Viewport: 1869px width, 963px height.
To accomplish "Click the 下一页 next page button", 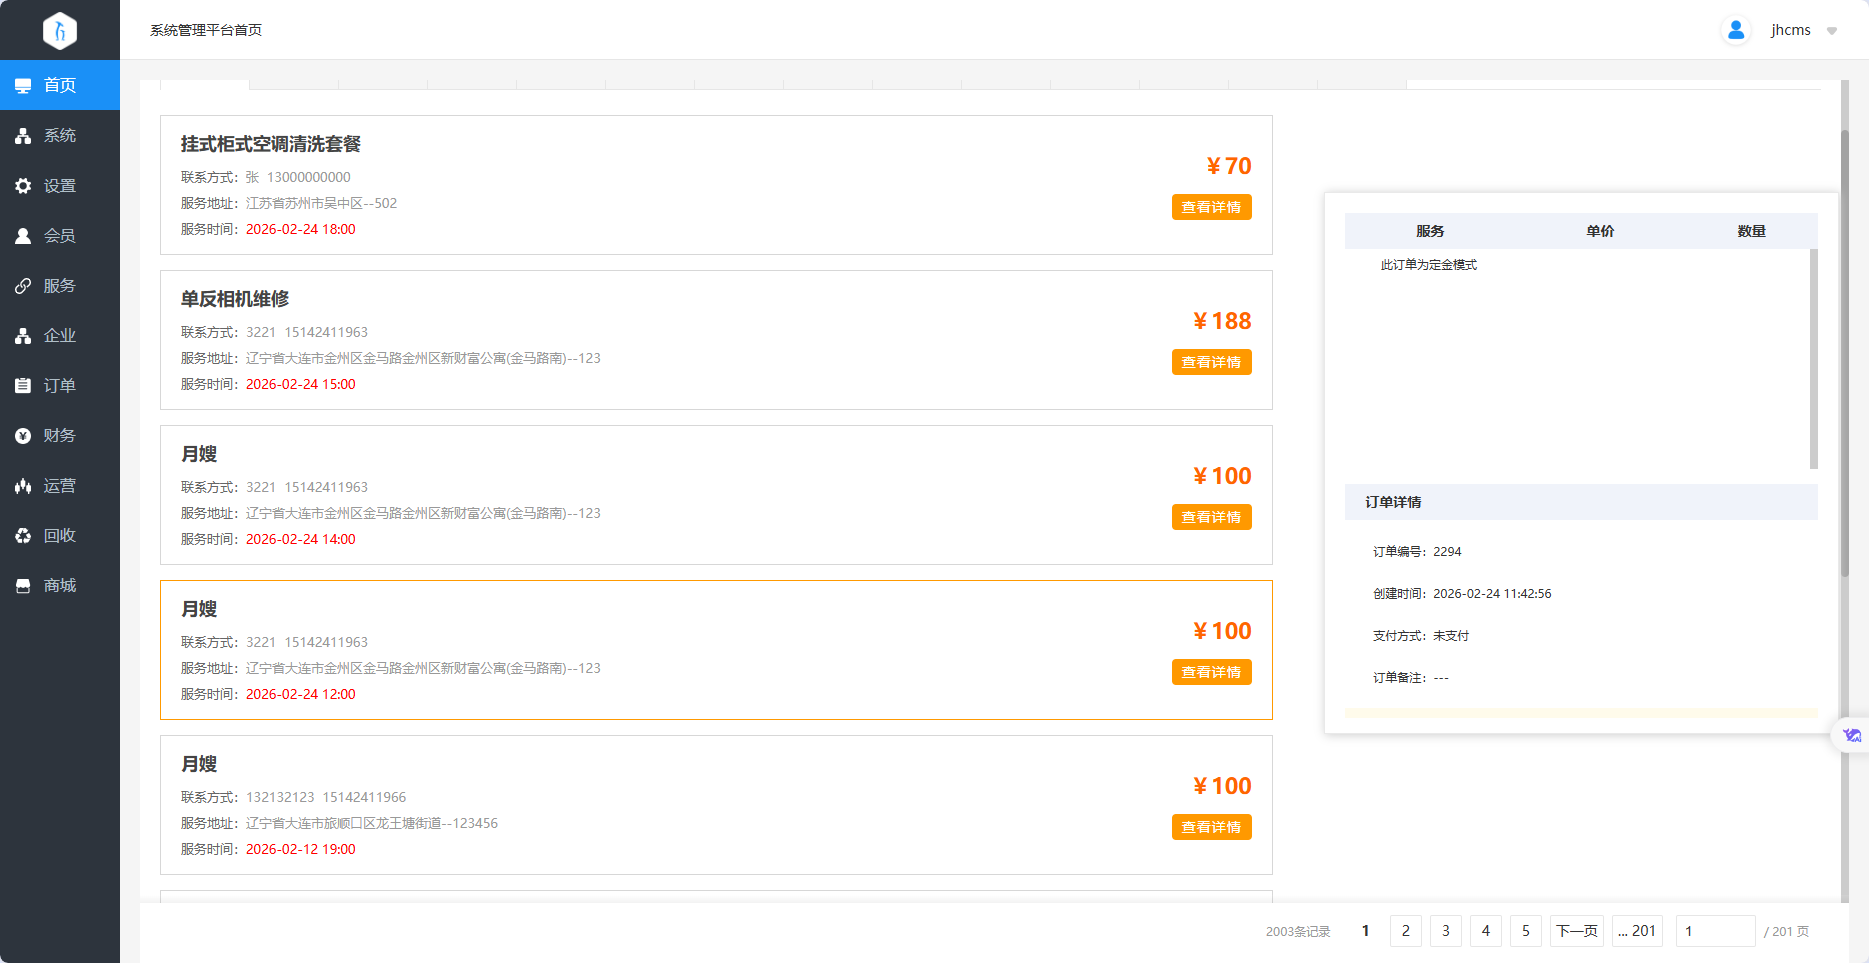I will (1576, 931).
